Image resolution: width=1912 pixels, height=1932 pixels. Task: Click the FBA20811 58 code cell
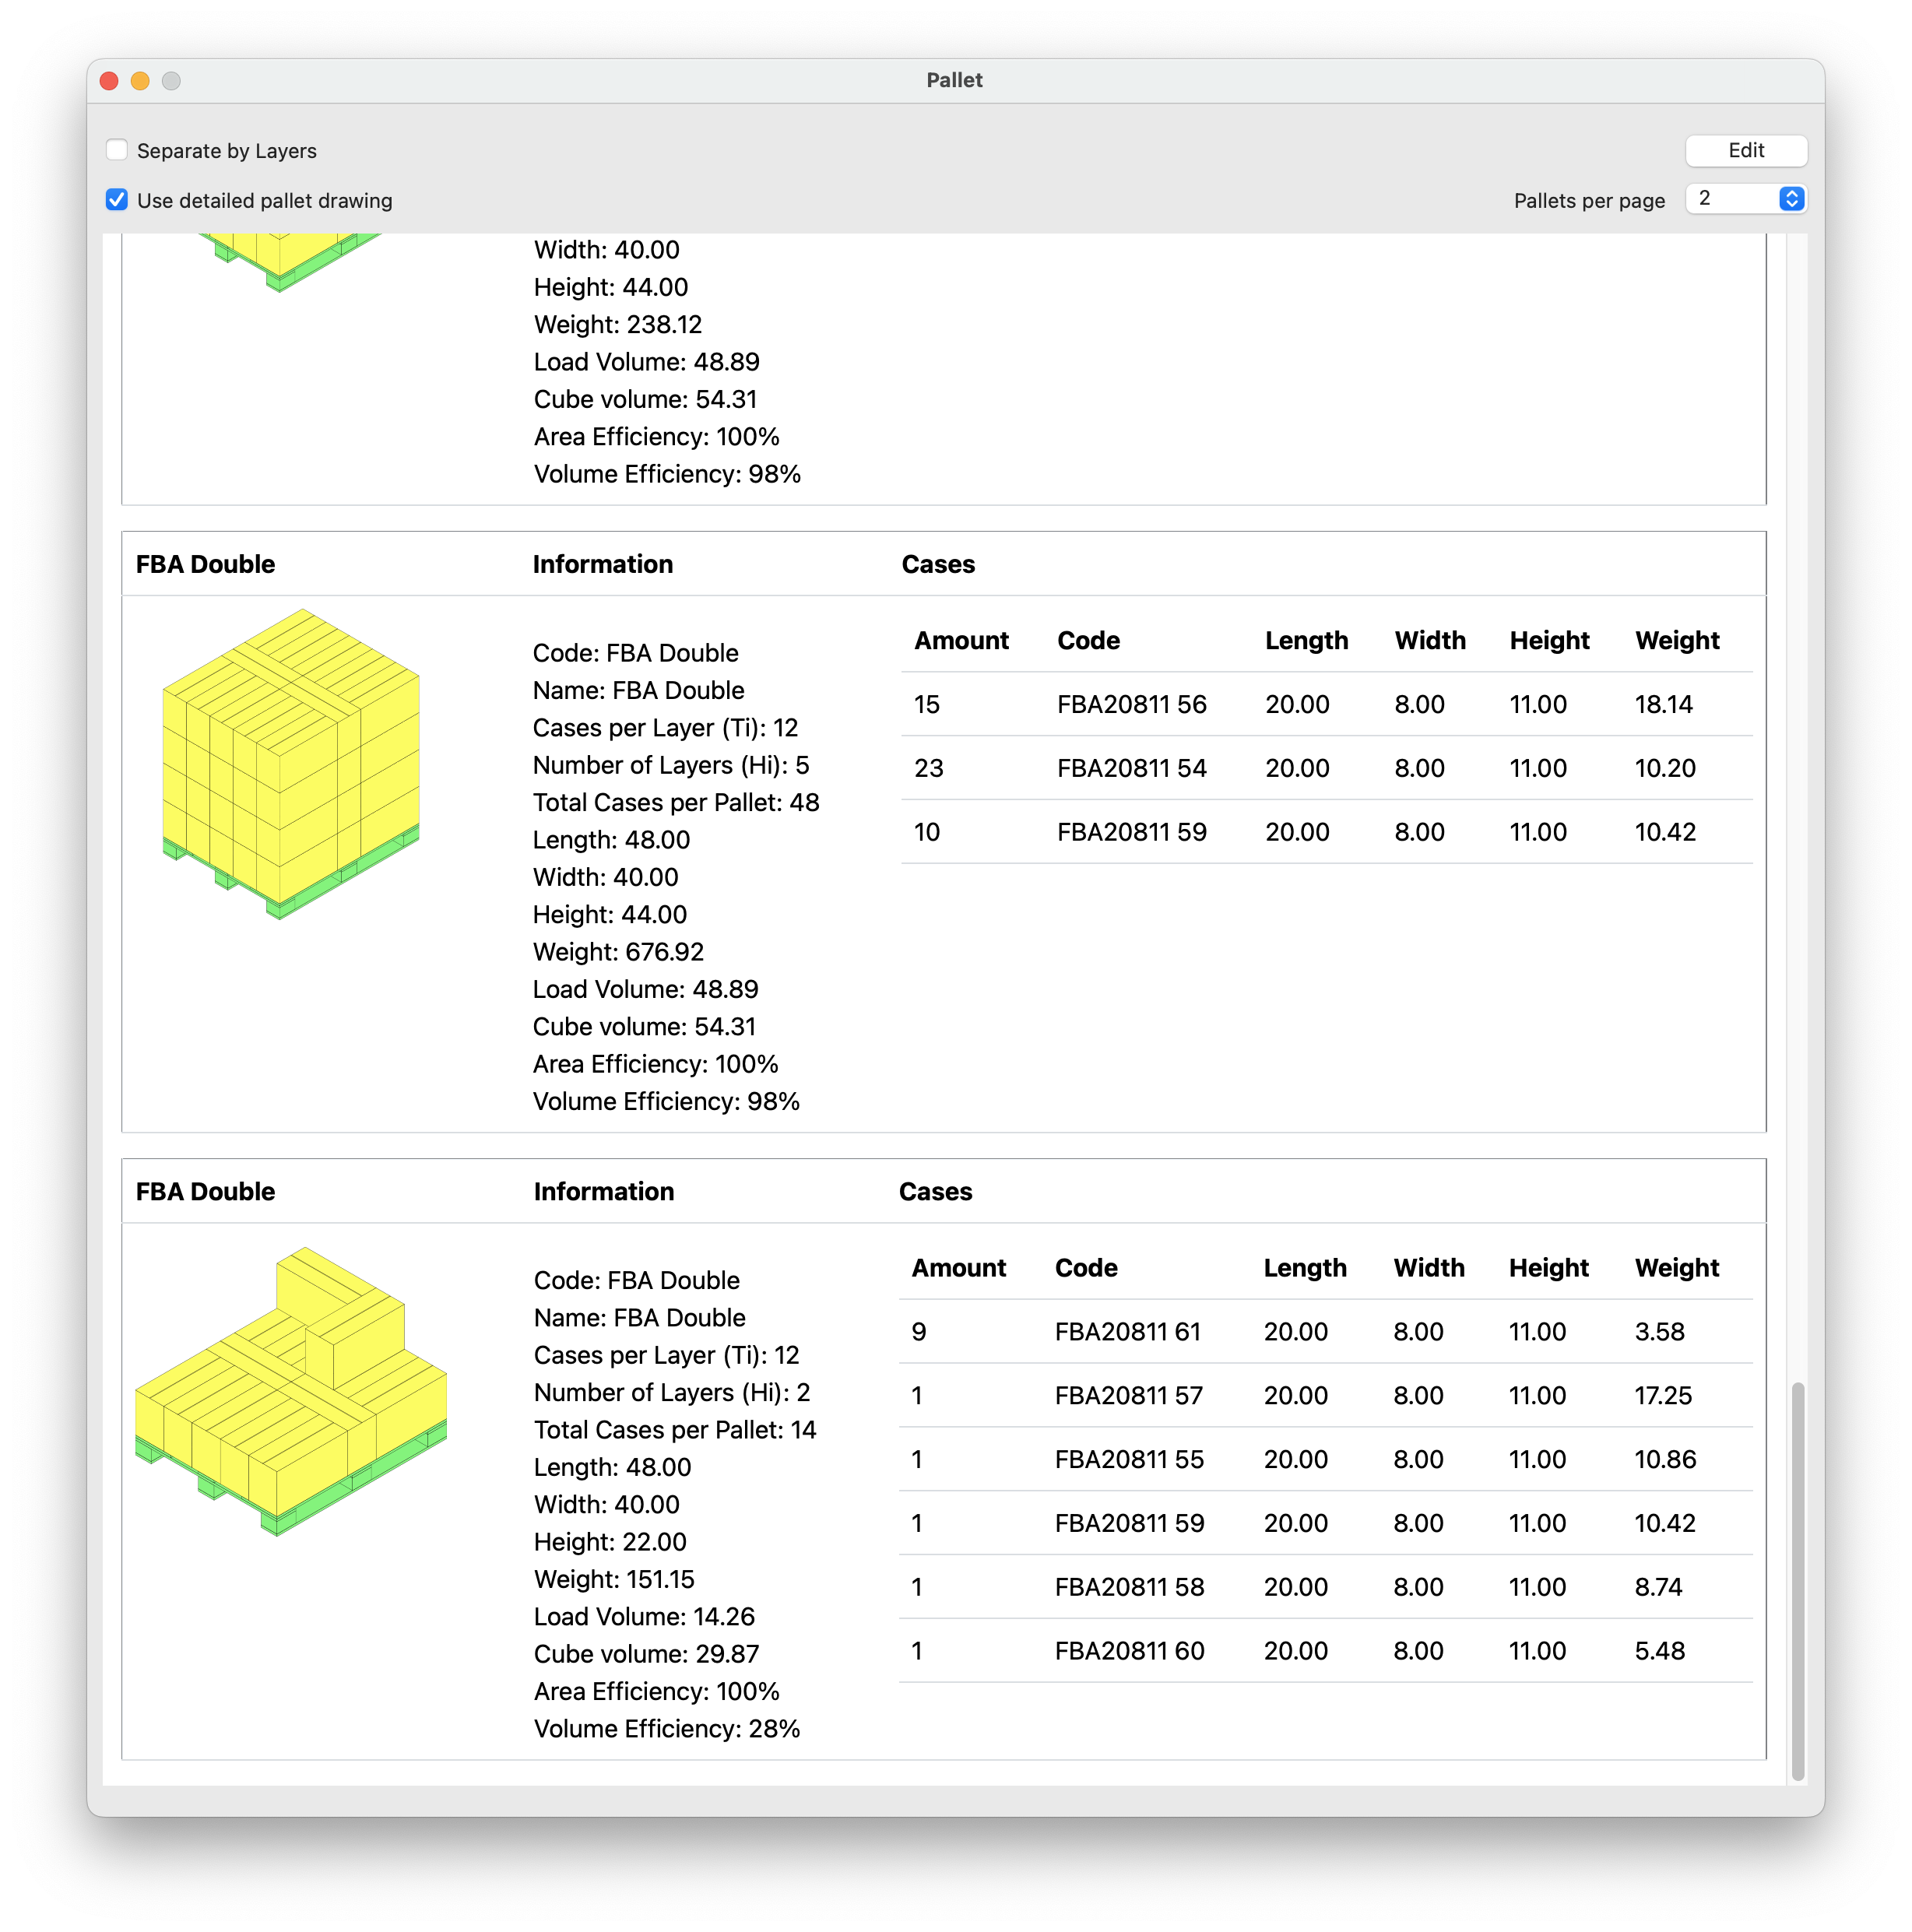(x=1129, y=1587)
